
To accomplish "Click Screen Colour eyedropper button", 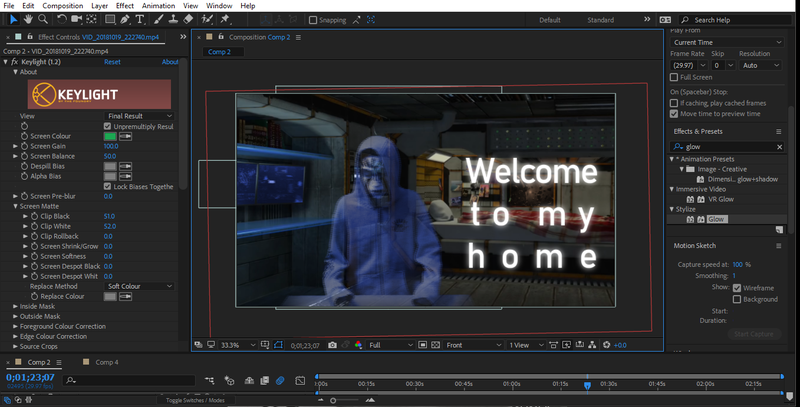I will [126, 136].
